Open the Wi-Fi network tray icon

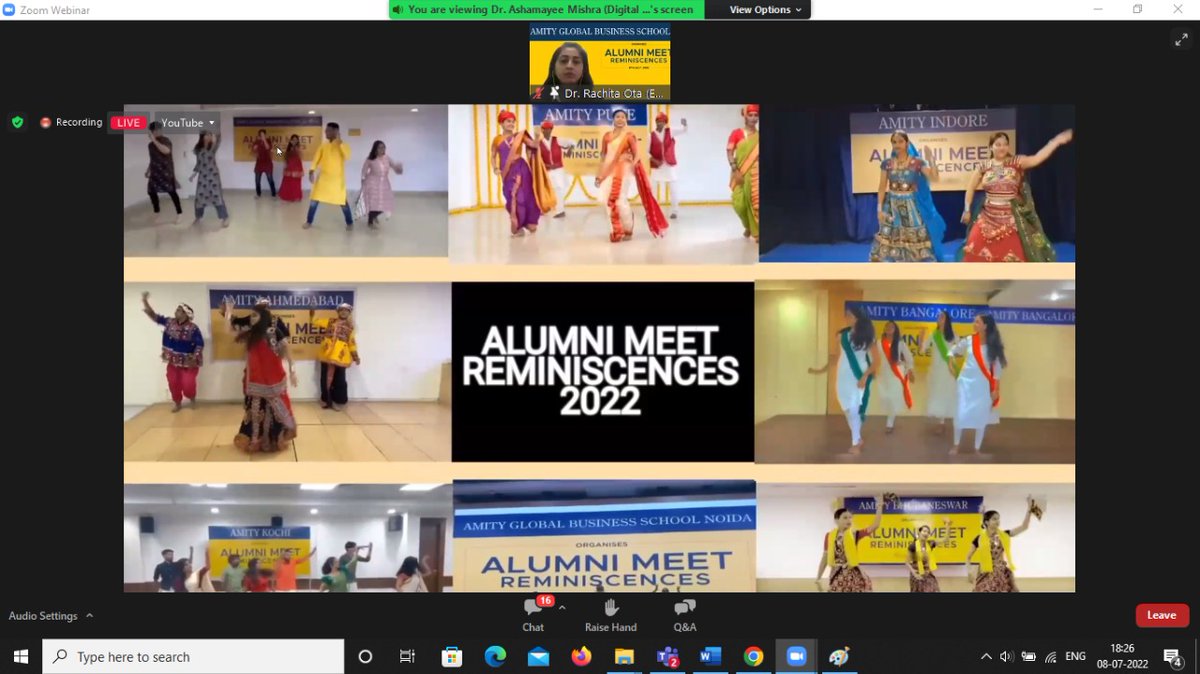tap(1051, 657)
